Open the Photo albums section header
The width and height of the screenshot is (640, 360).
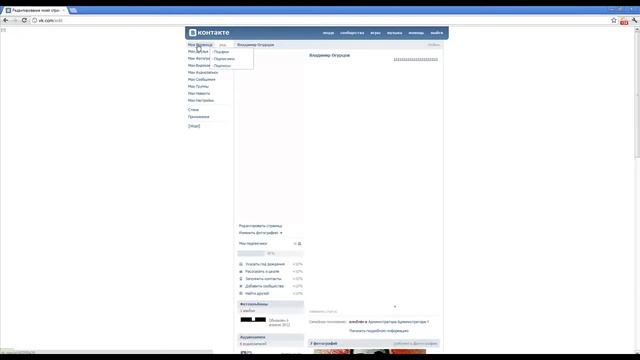(x=271, y=304)
